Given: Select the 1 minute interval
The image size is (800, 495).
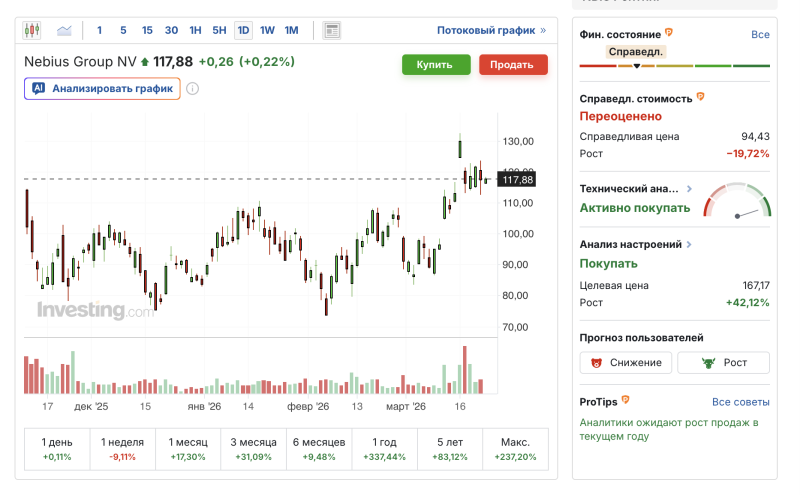Looking at the screenshot, I should (99, 31).
